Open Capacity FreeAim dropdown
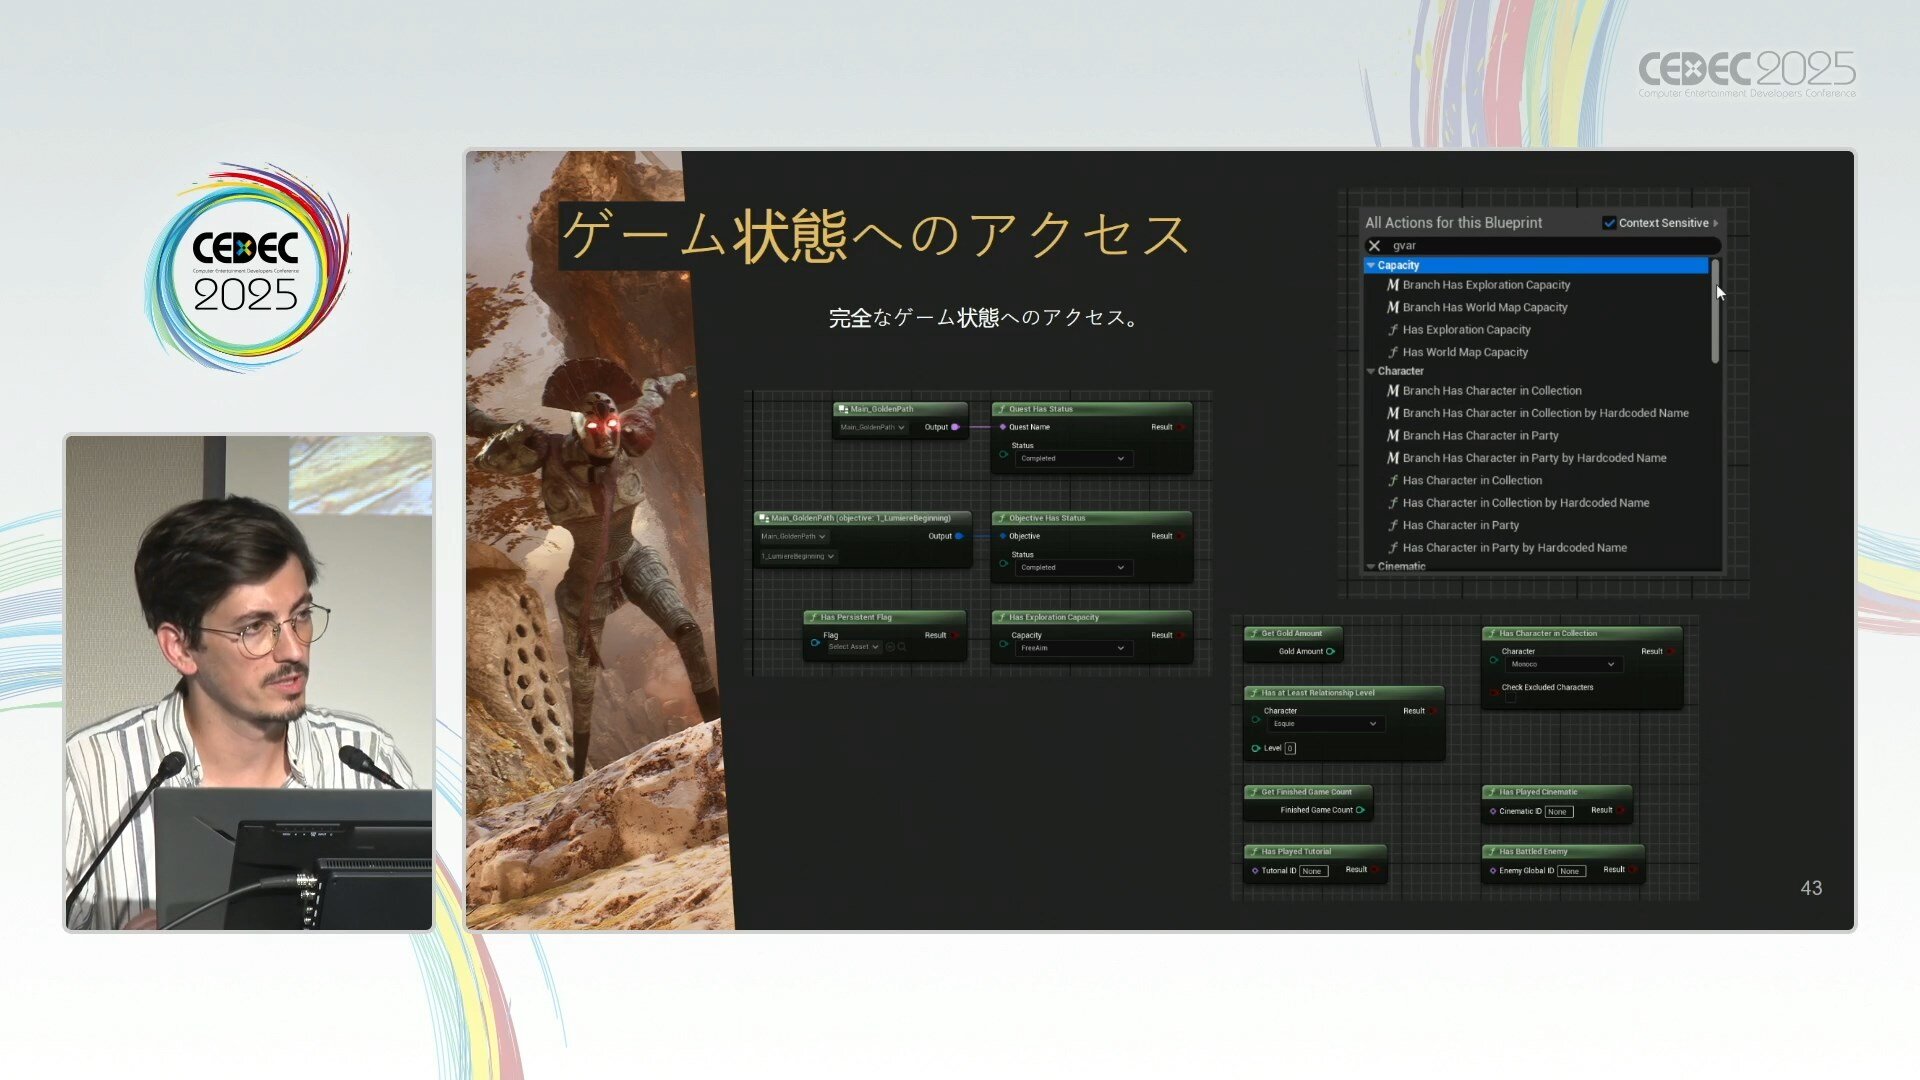The image size is (1920, 1080). pyautogui.click(x=1074, y=649)
